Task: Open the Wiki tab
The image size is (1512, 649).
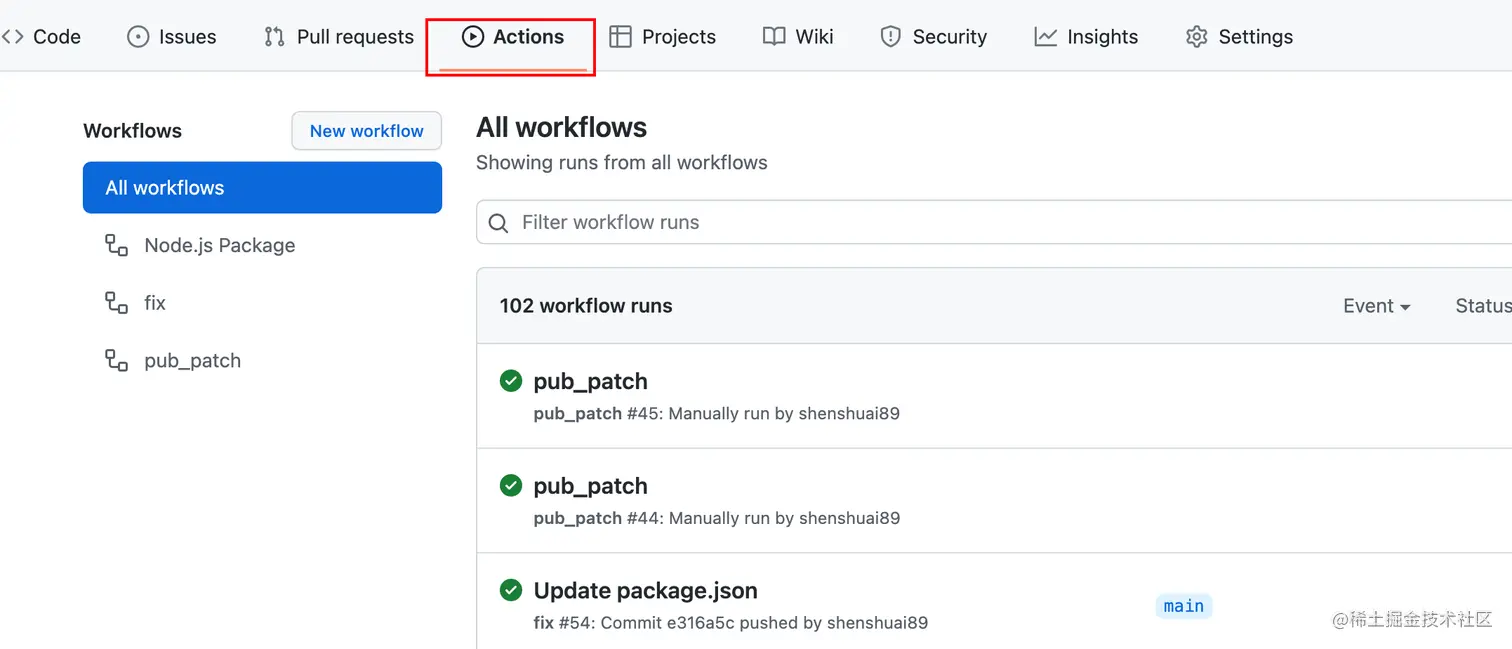Action: (798, 37)
